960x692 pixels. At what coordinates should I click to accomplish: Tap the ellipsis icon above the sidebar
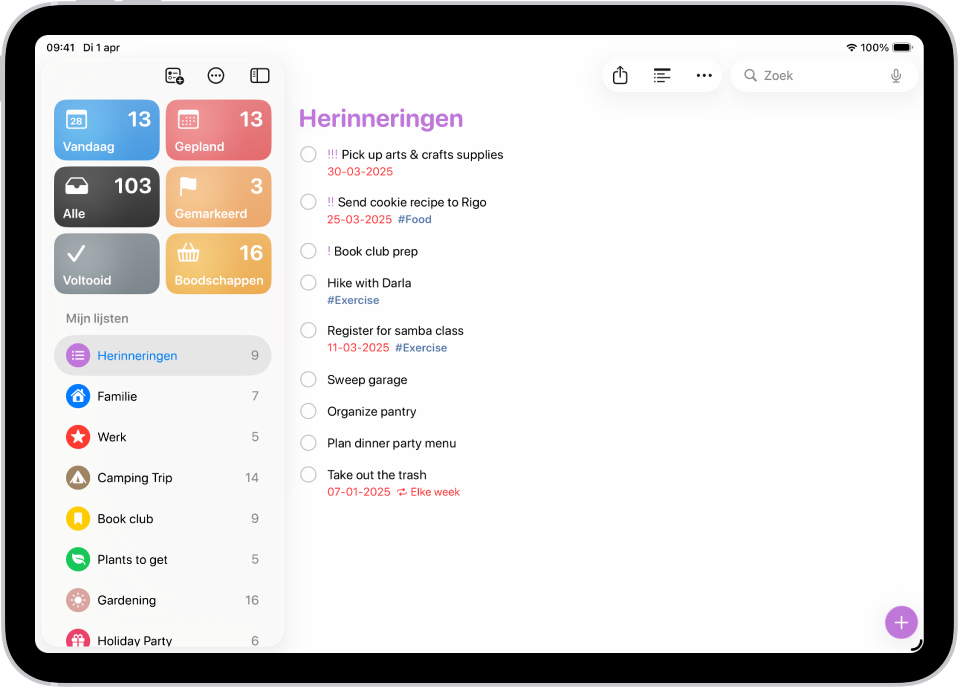click(x=216, y=75)
